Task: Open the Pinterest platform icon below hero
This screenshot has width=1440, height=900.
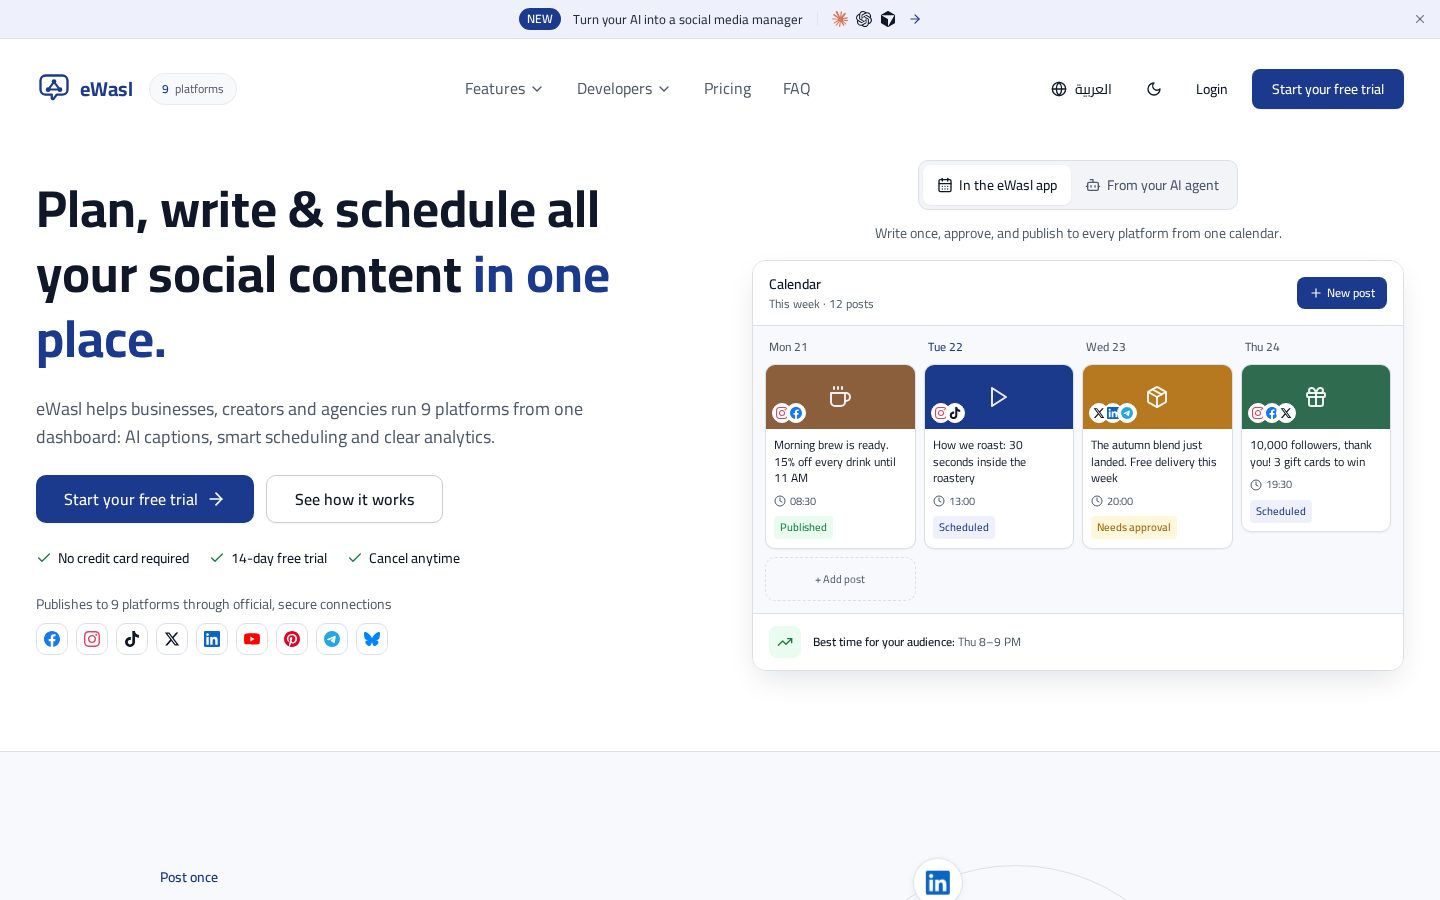Action: click(x=292, y=639)
